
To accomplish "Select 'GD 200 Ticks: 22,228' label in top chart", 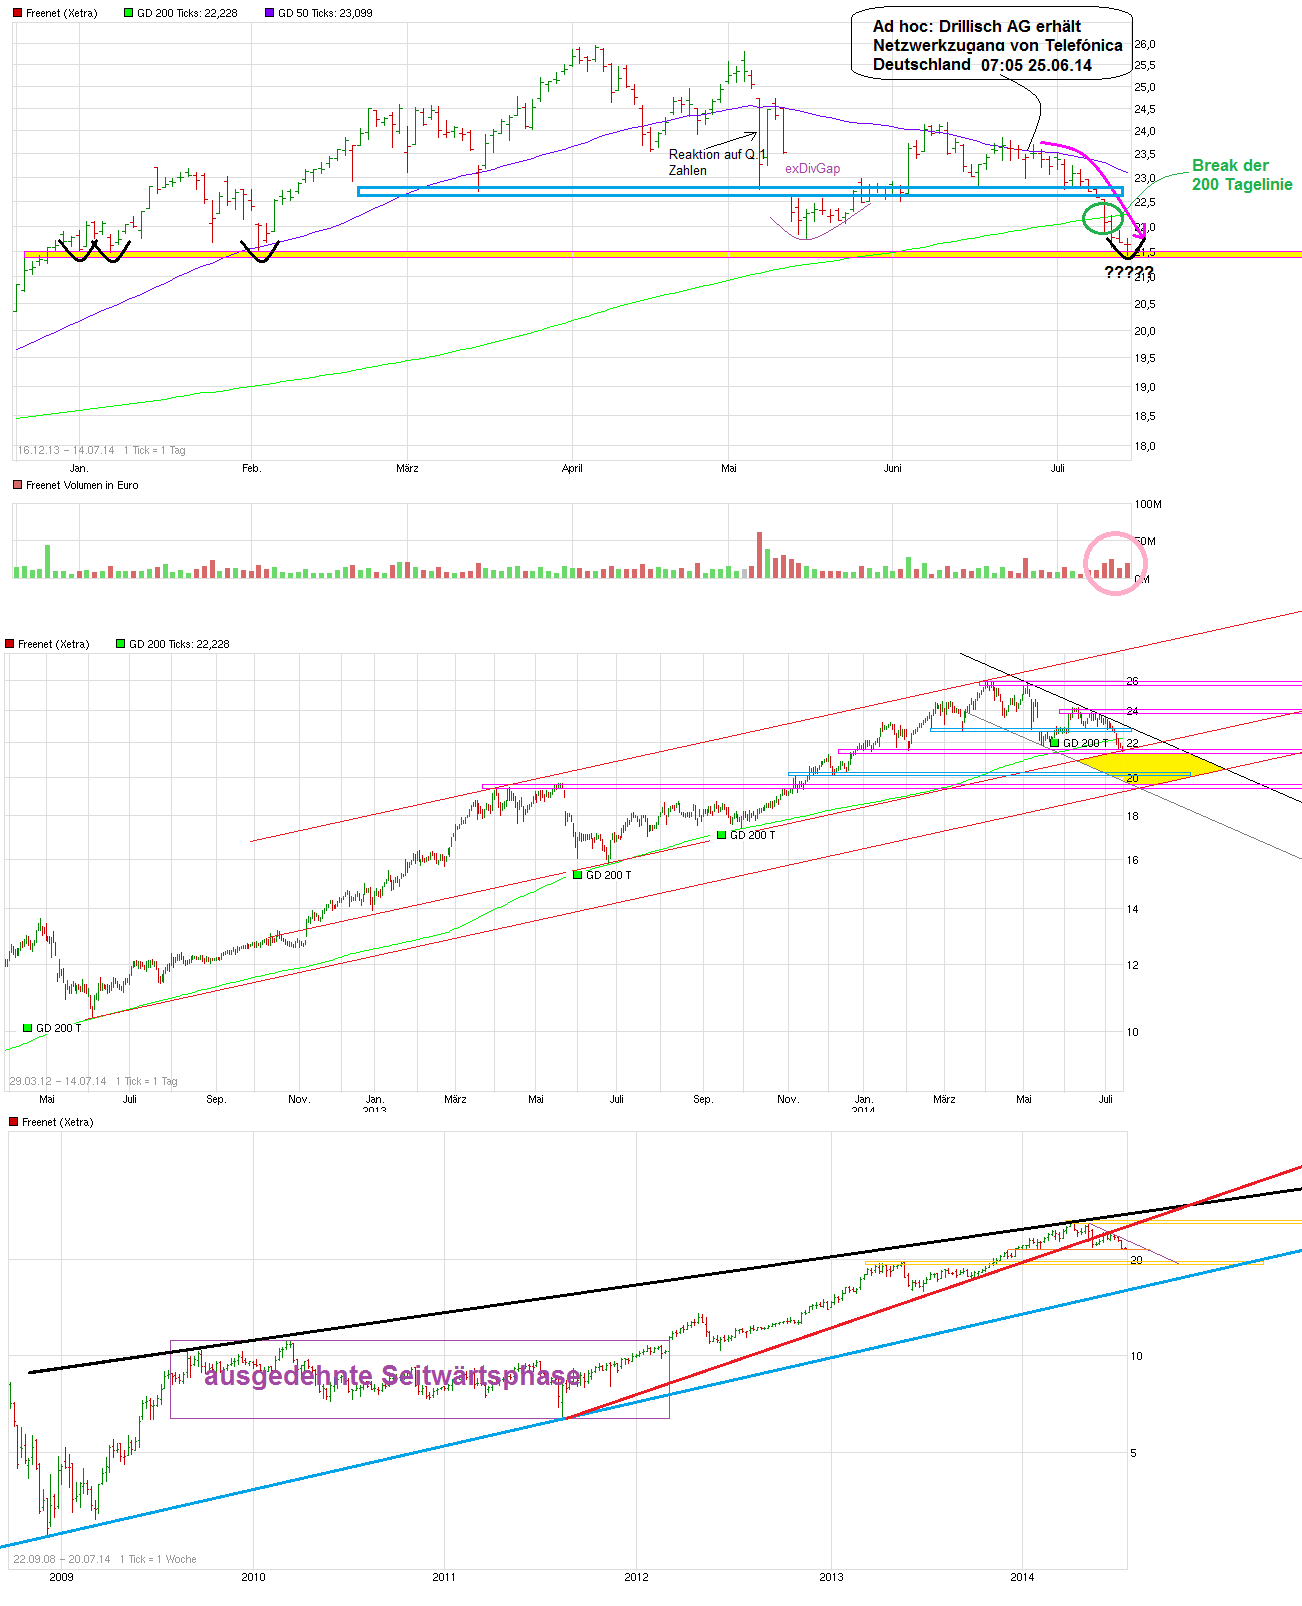I will coord(187,13).
